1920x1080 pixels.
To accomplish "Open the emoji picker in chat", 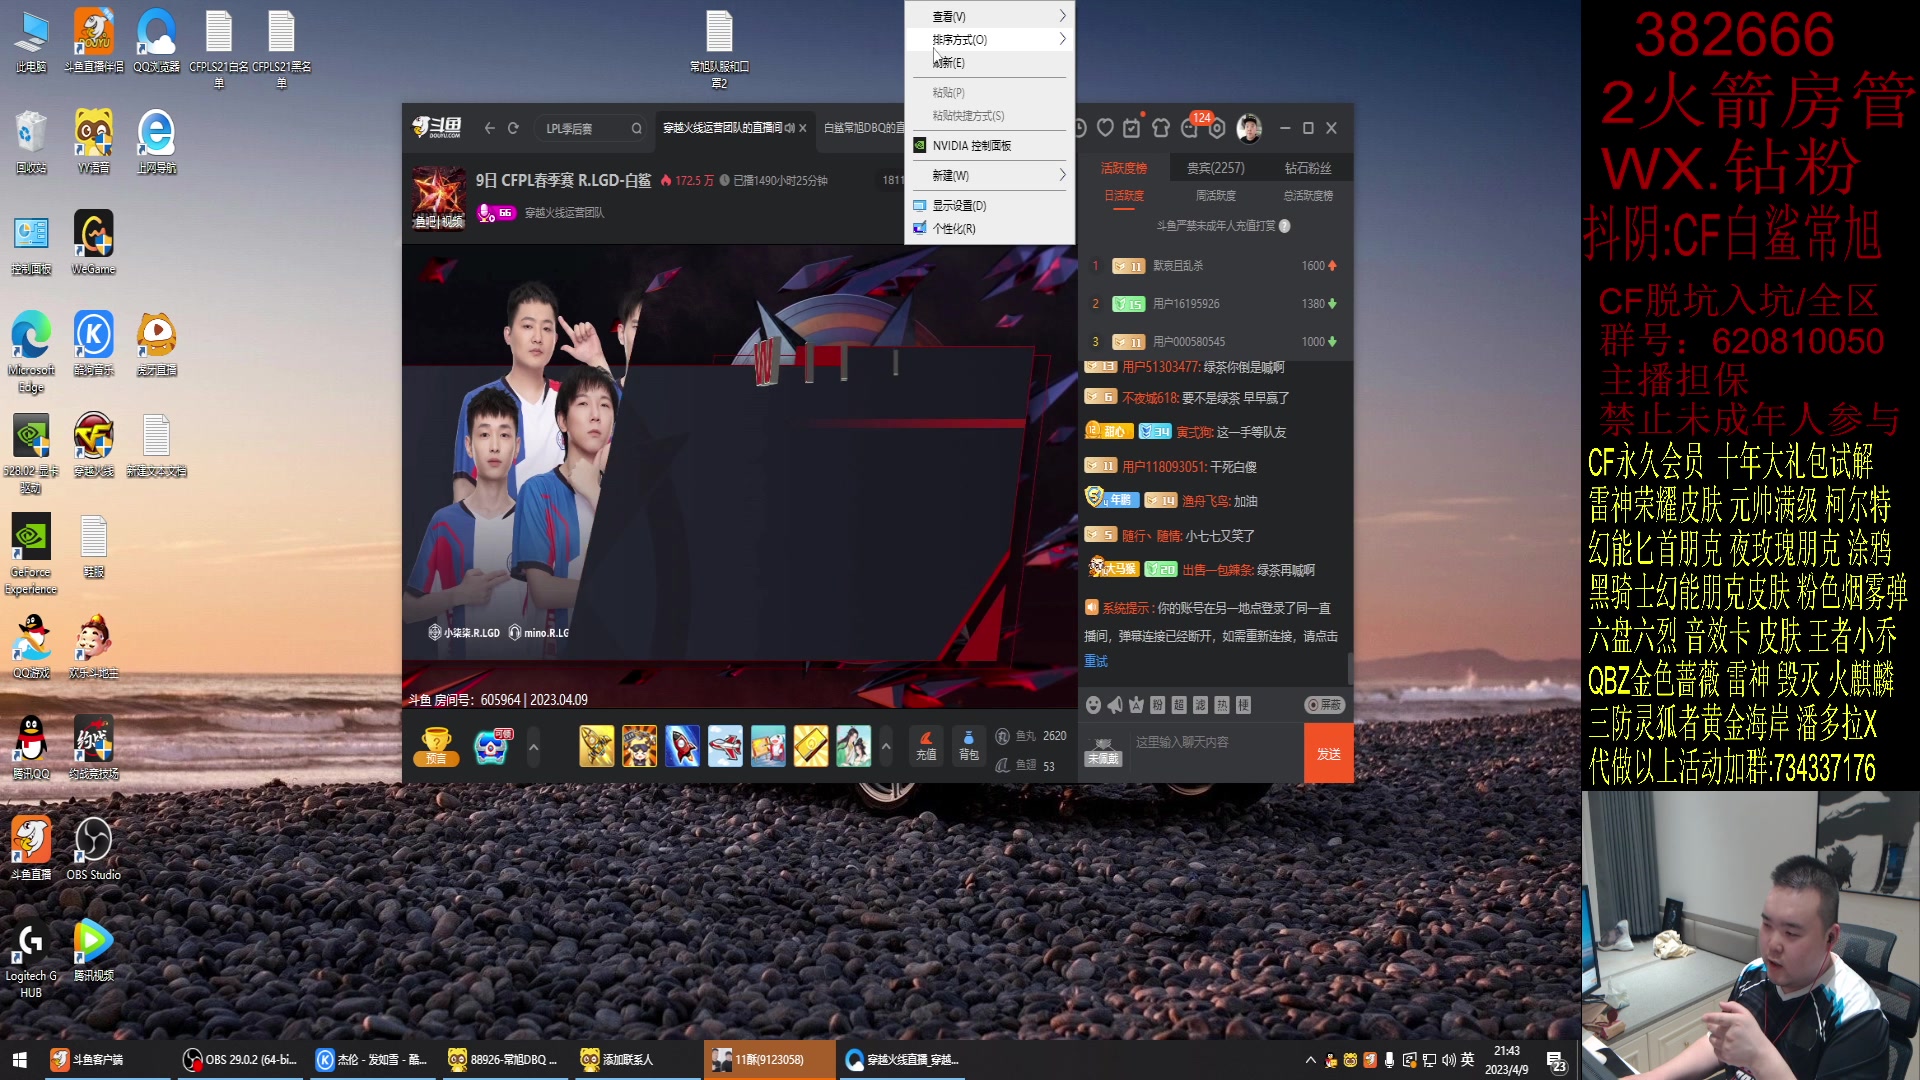I will coord(1093,705).
